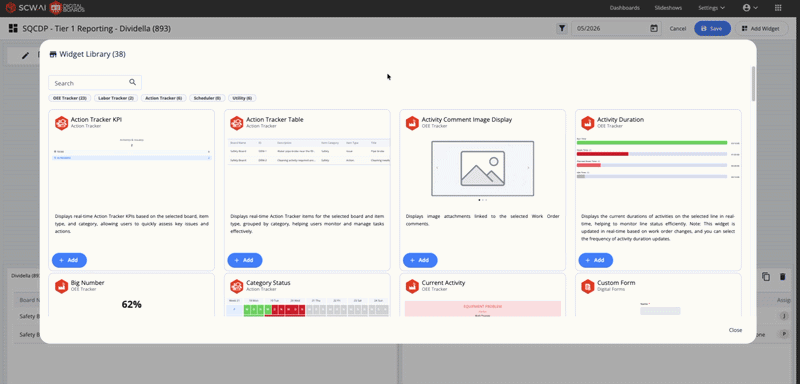Click the "Action Tracker KPI" card title
This screenshot has height=384, width=800.
point(96,119)
